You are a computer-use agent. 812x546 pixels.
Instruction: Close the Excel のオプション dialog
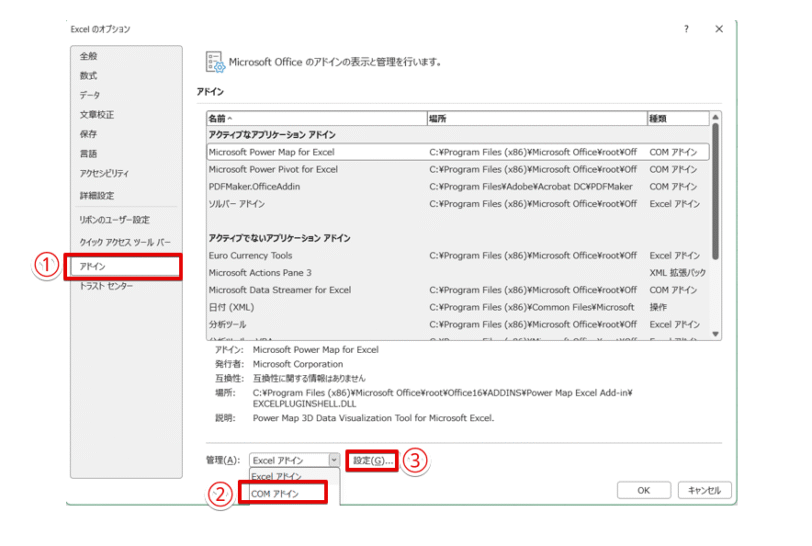(x=719, y=29)
